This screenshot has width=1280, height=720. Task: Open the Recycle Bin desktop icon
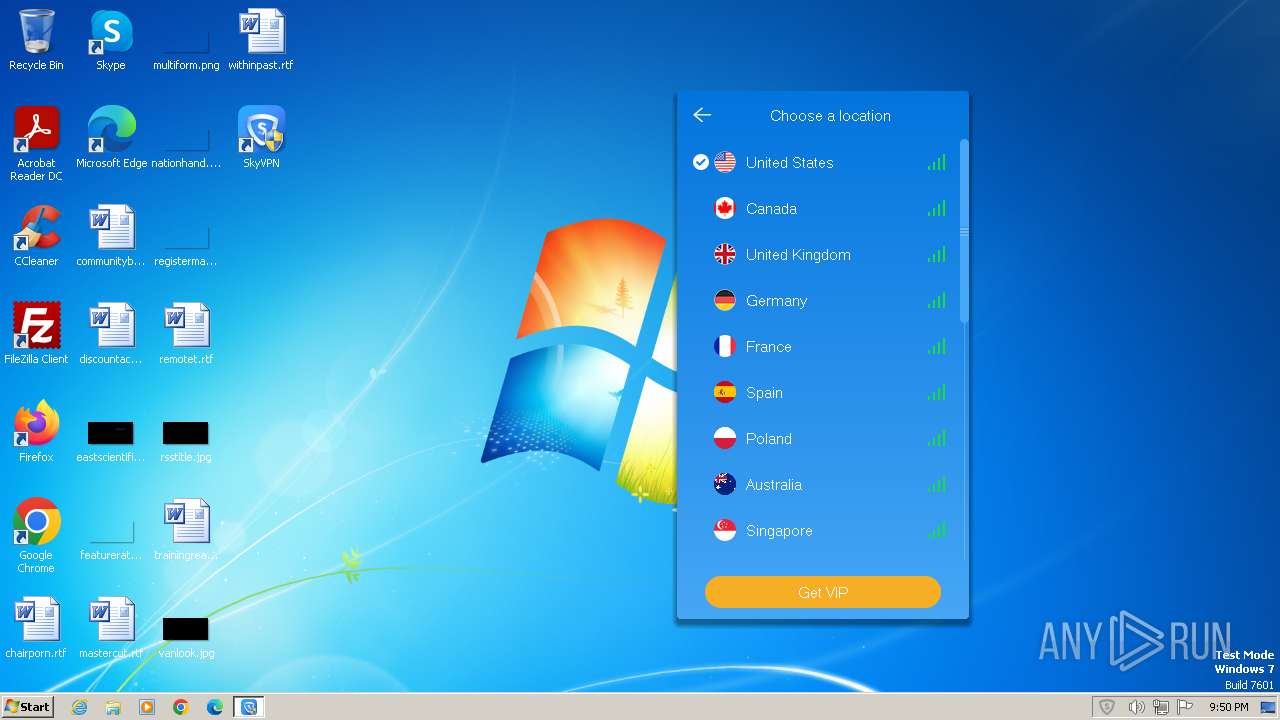click(36, 40)
